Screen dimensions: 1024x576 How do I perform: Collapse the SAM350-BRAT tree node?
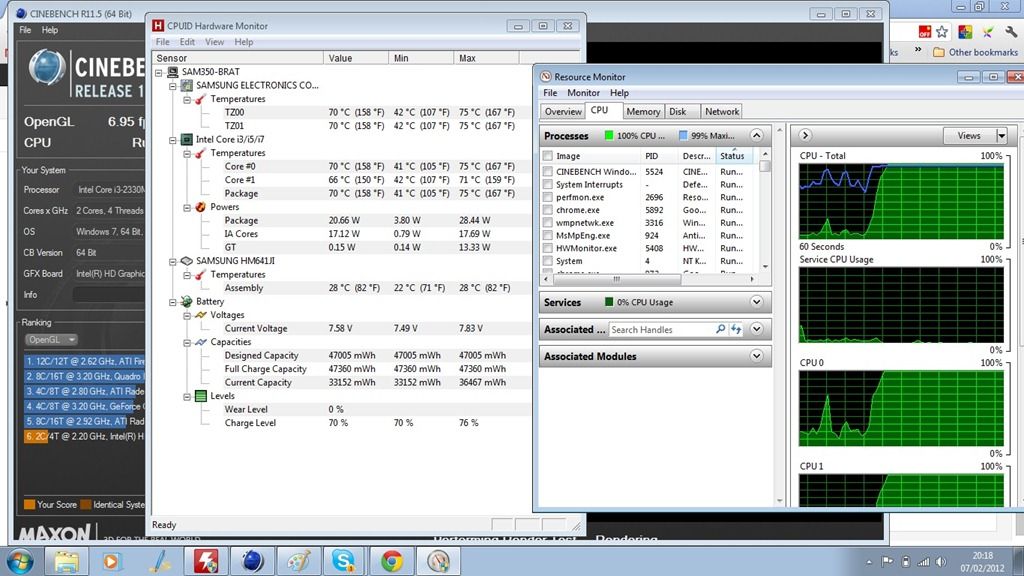[x=159, y=72]
